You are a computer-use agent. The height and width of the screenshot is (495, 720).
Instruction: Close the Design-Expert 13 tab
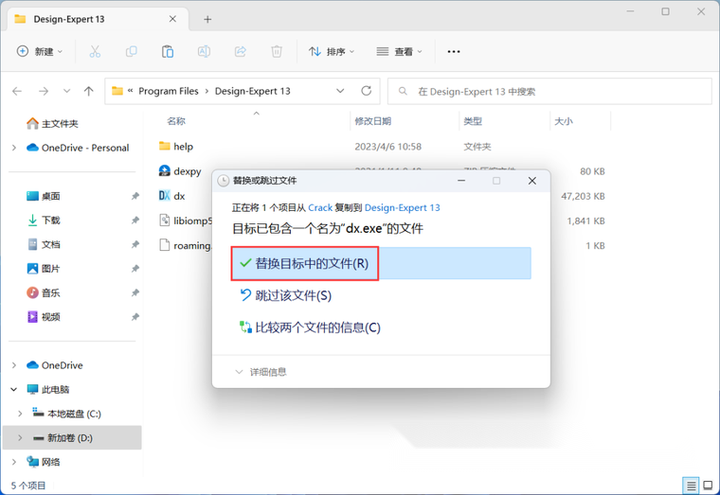(x=173, y=19)
